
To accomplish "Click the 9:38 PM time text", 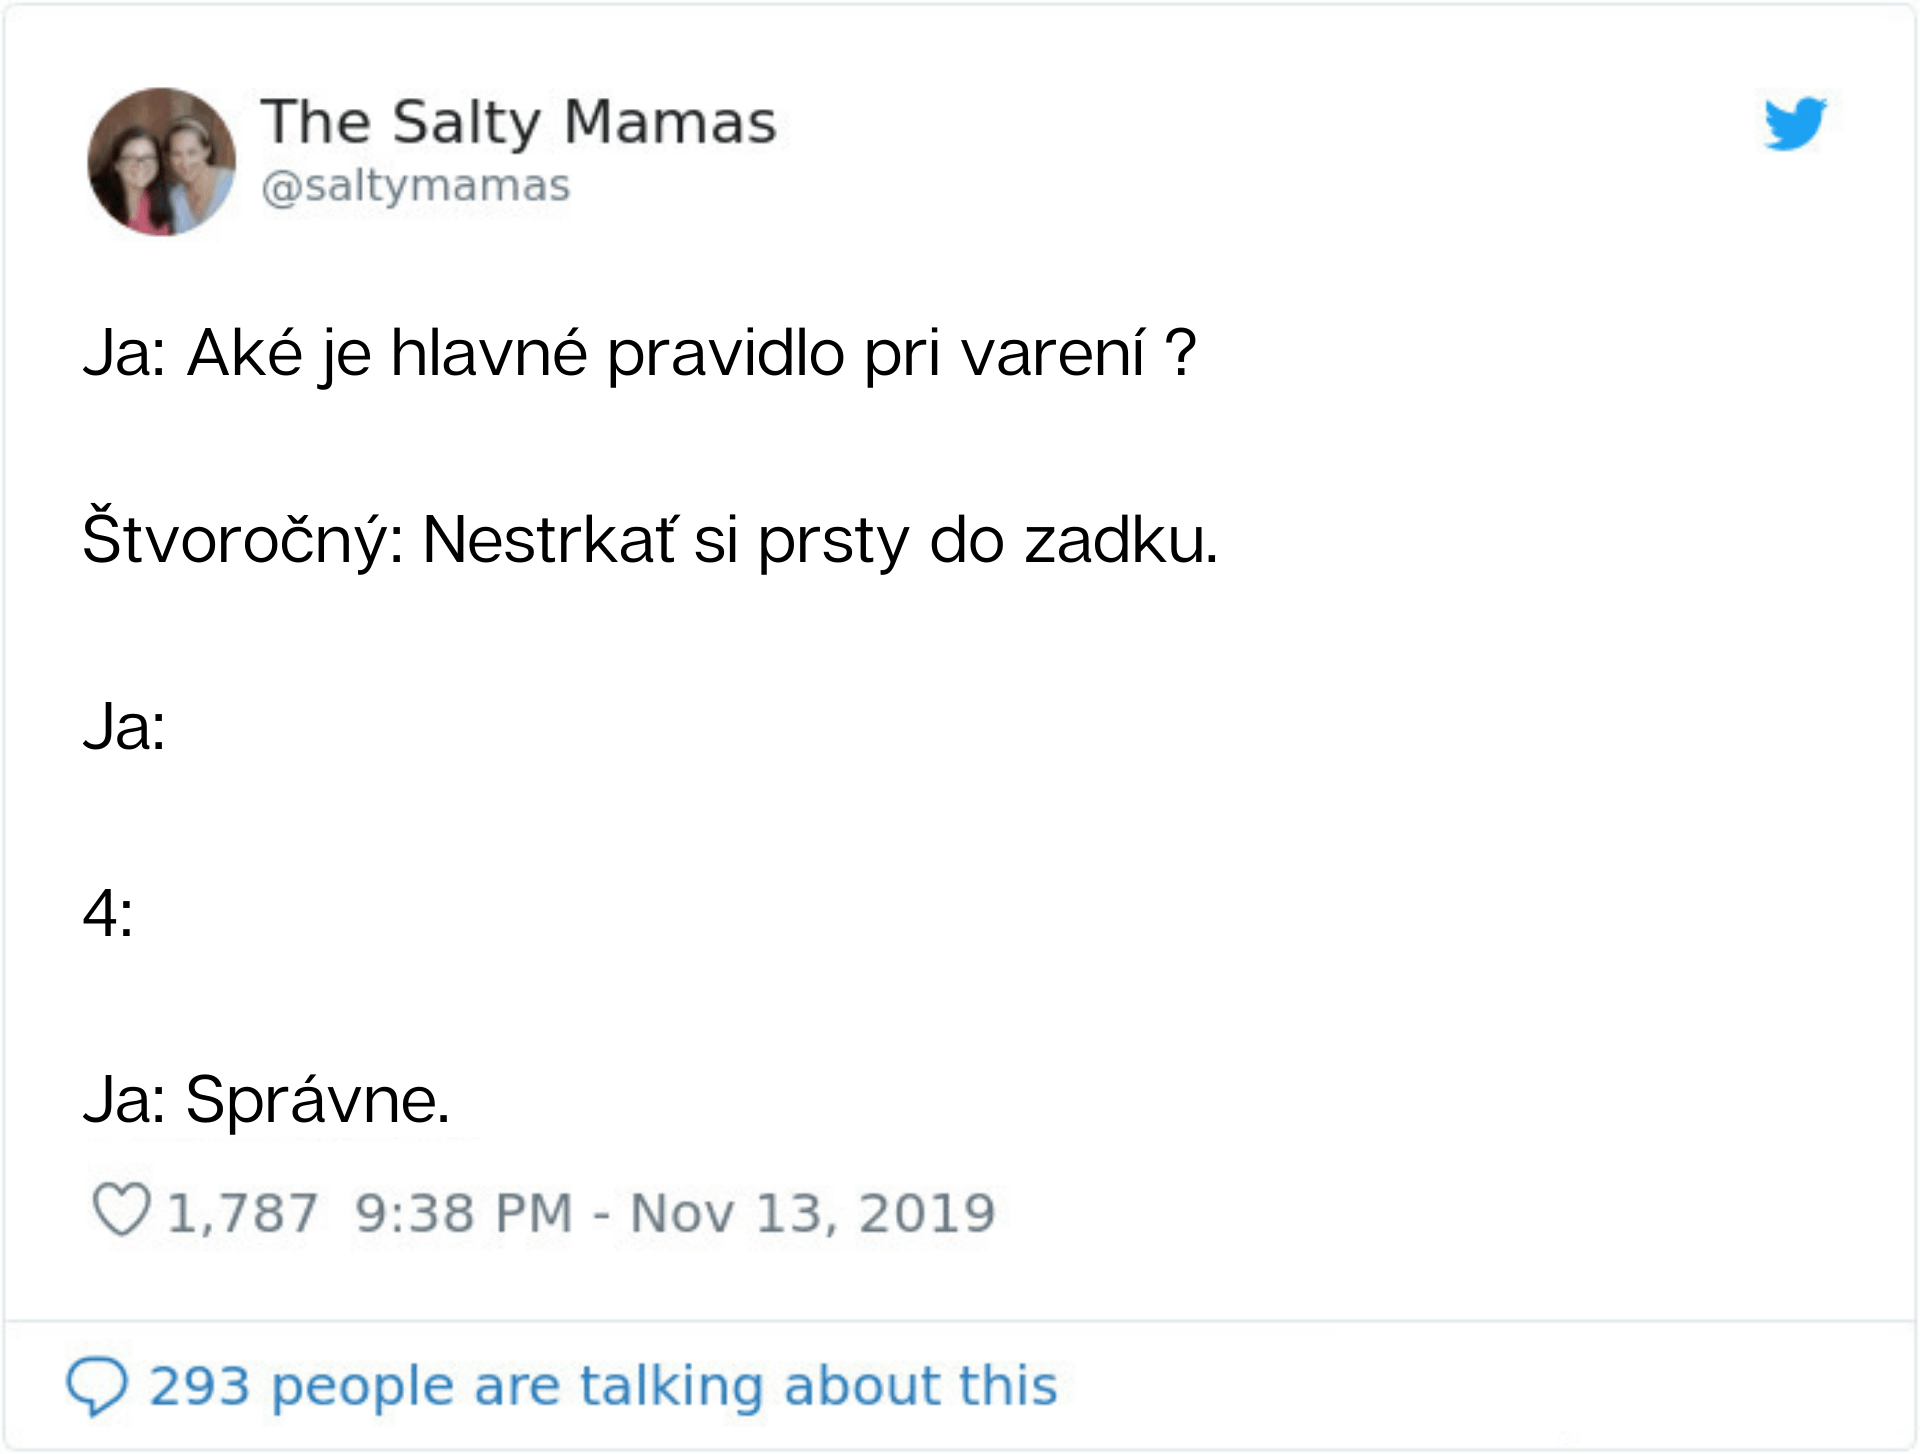I will 464,1213.
